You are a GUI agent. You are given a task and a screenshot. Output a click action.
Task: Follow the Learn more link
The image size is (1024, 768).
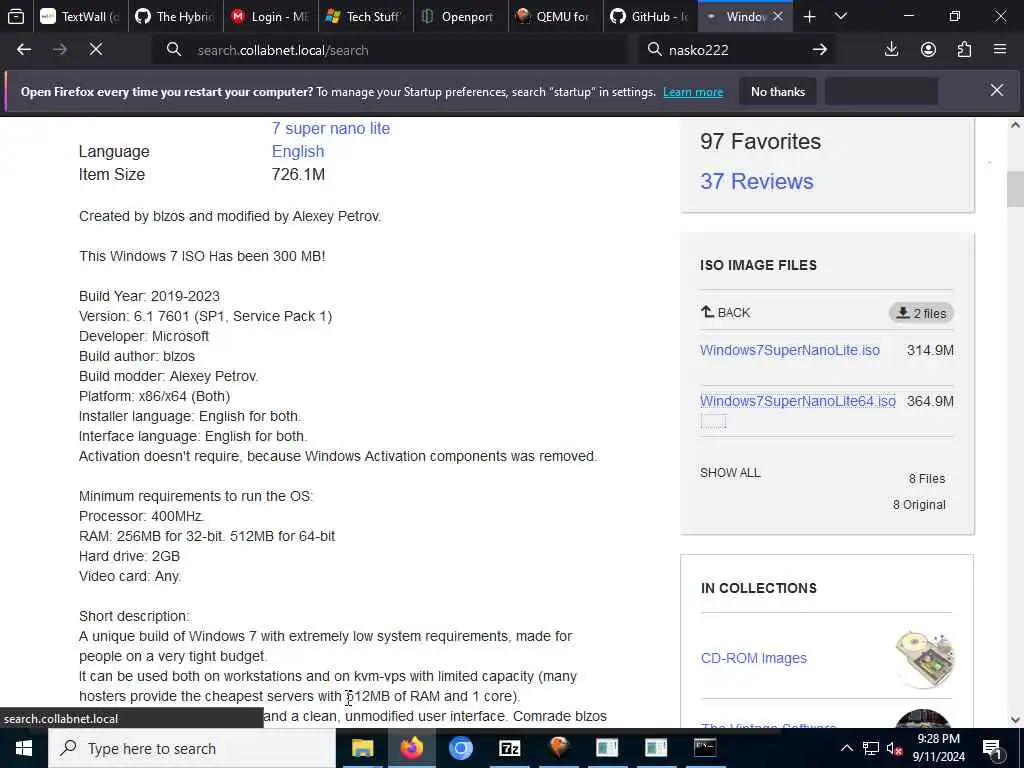[x=693, y=92]
